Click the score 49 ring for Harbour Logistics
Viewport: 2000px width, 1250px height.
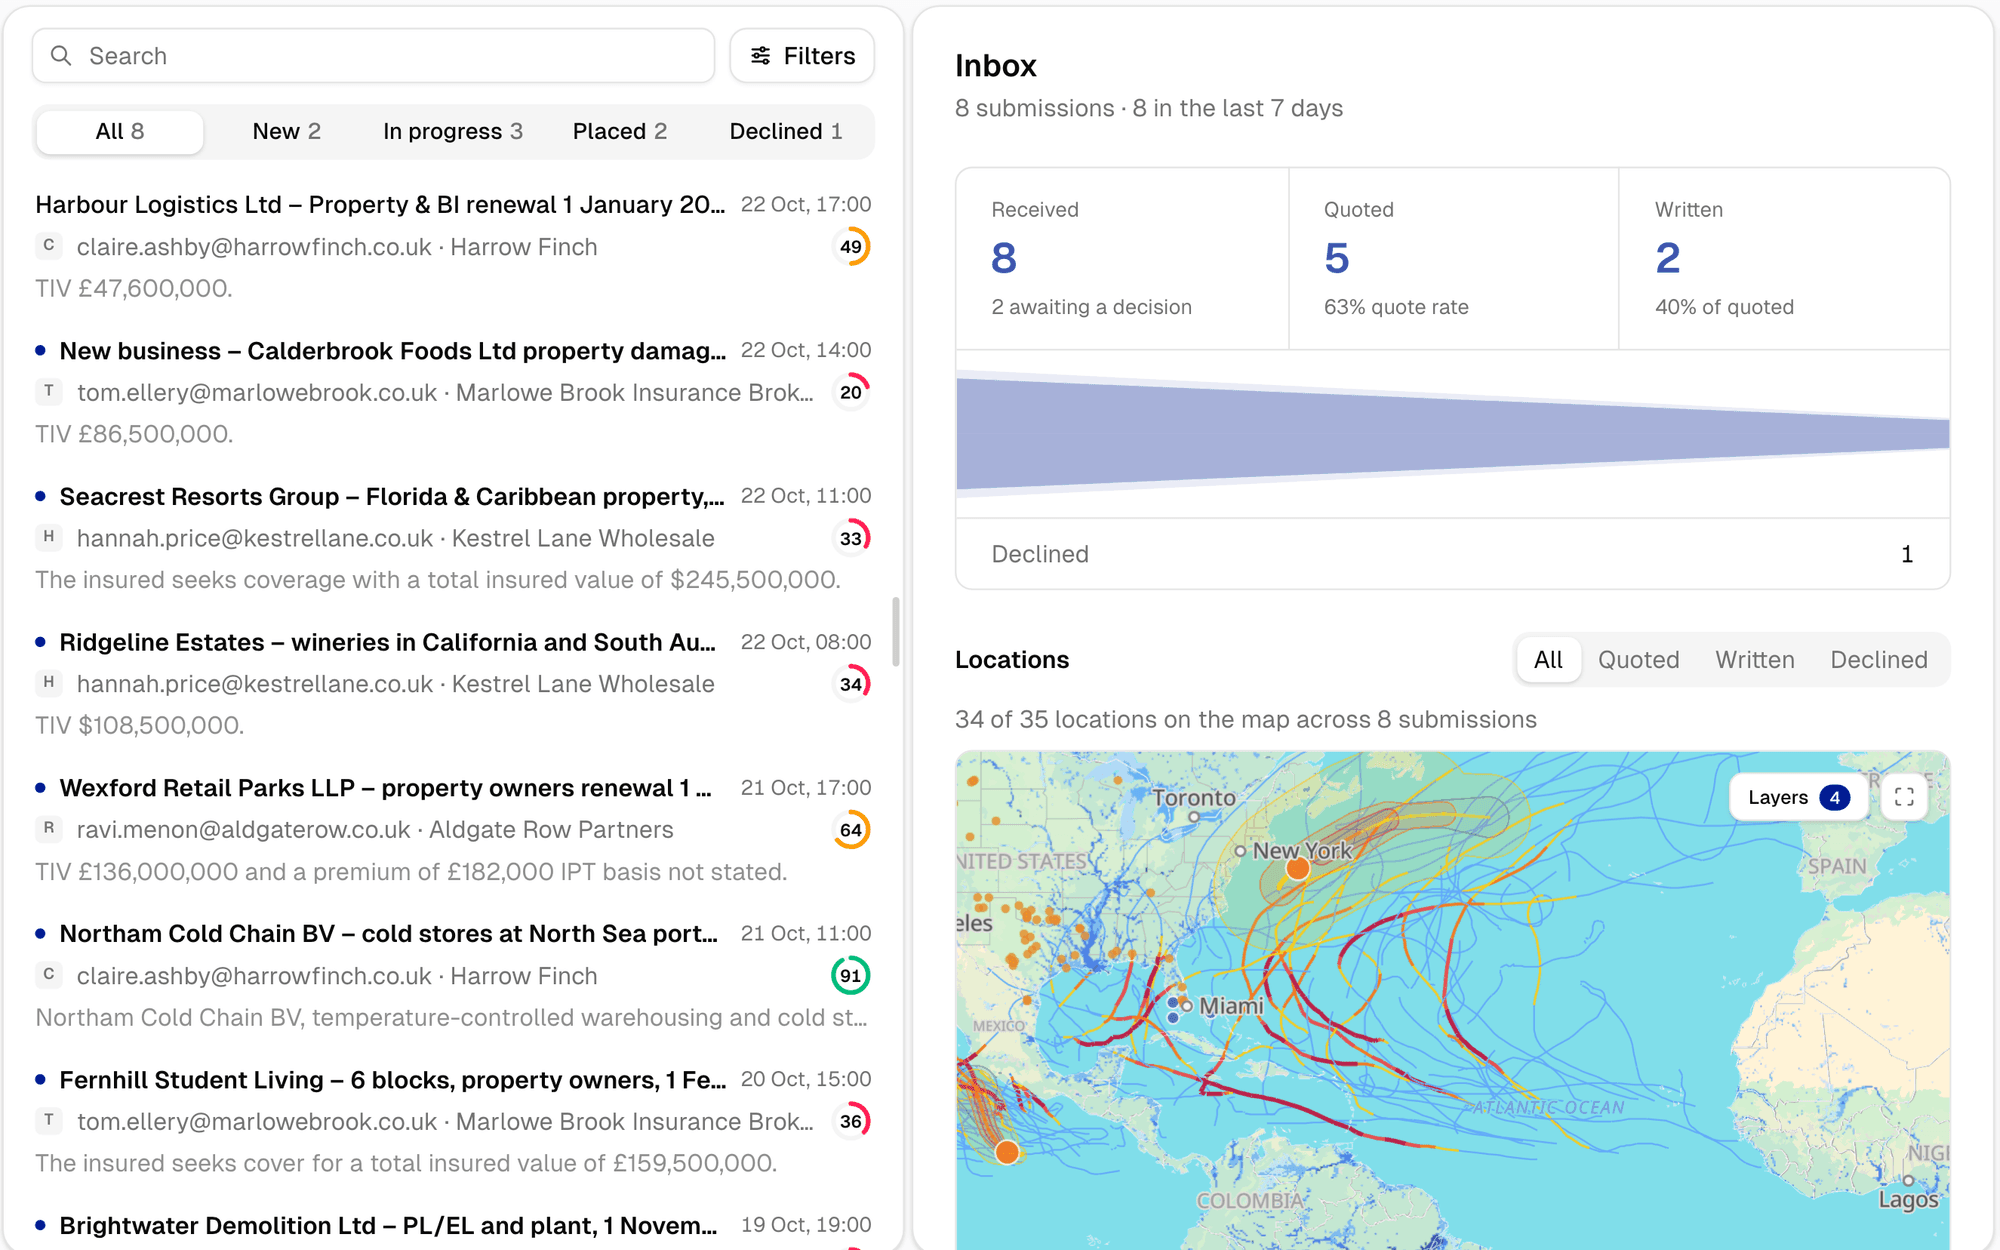[x=851, y=247]
